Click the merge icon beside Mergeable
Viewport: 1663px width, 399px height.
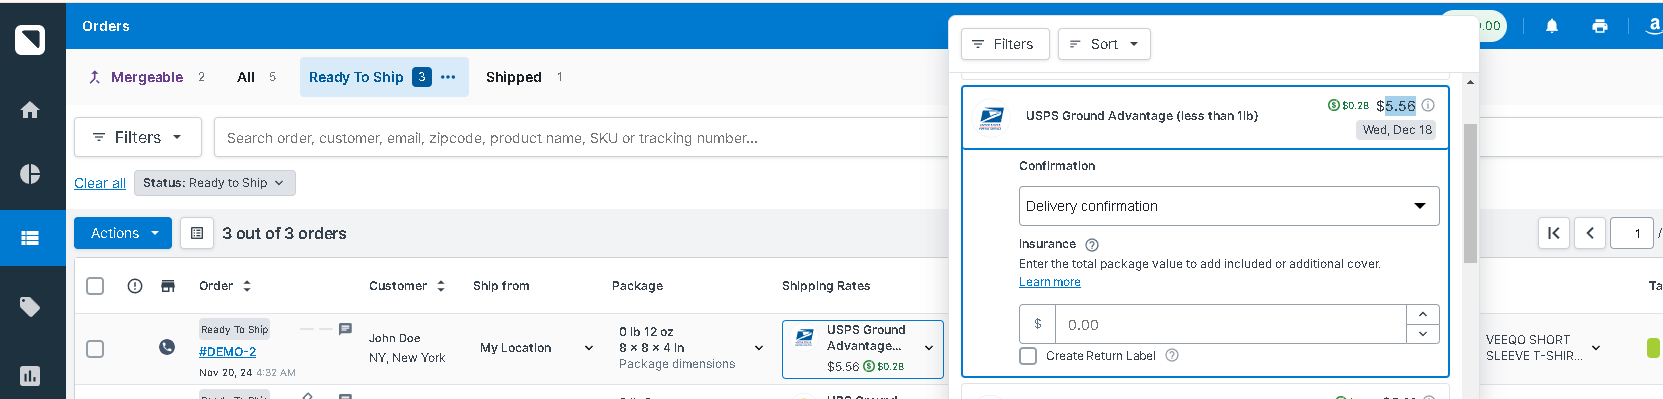click(95, 77)
